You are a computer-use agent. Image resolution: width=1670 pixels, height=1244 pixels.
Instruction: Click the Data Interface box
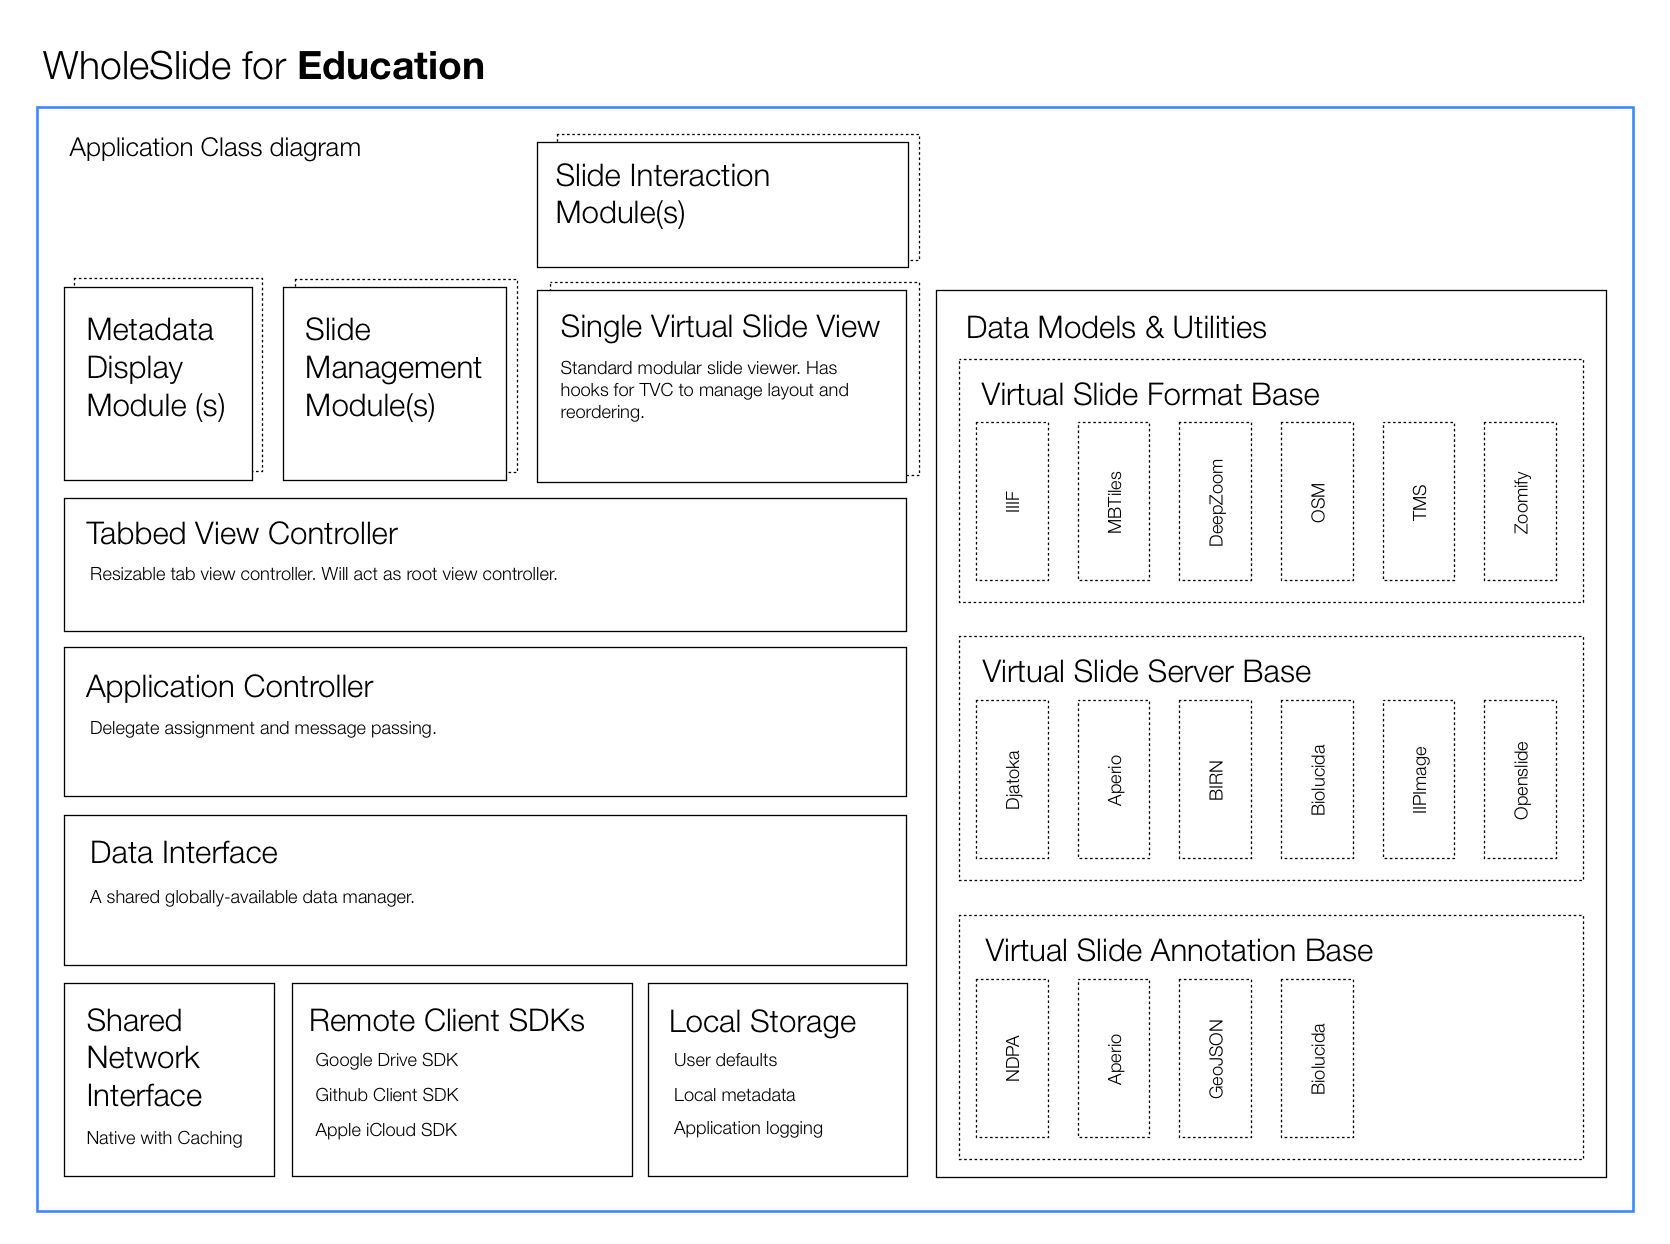point(485,890)
